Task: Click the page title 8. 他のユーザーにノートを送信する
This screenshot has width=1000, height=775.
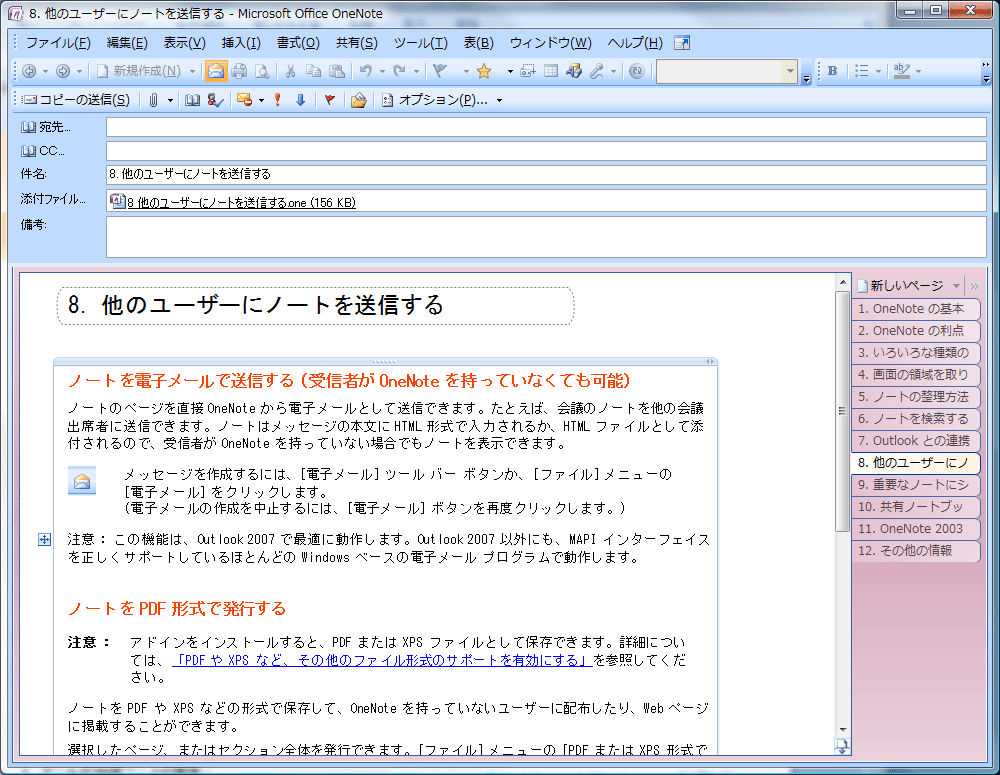Action: pyautogui.click(x=255, y=305)
